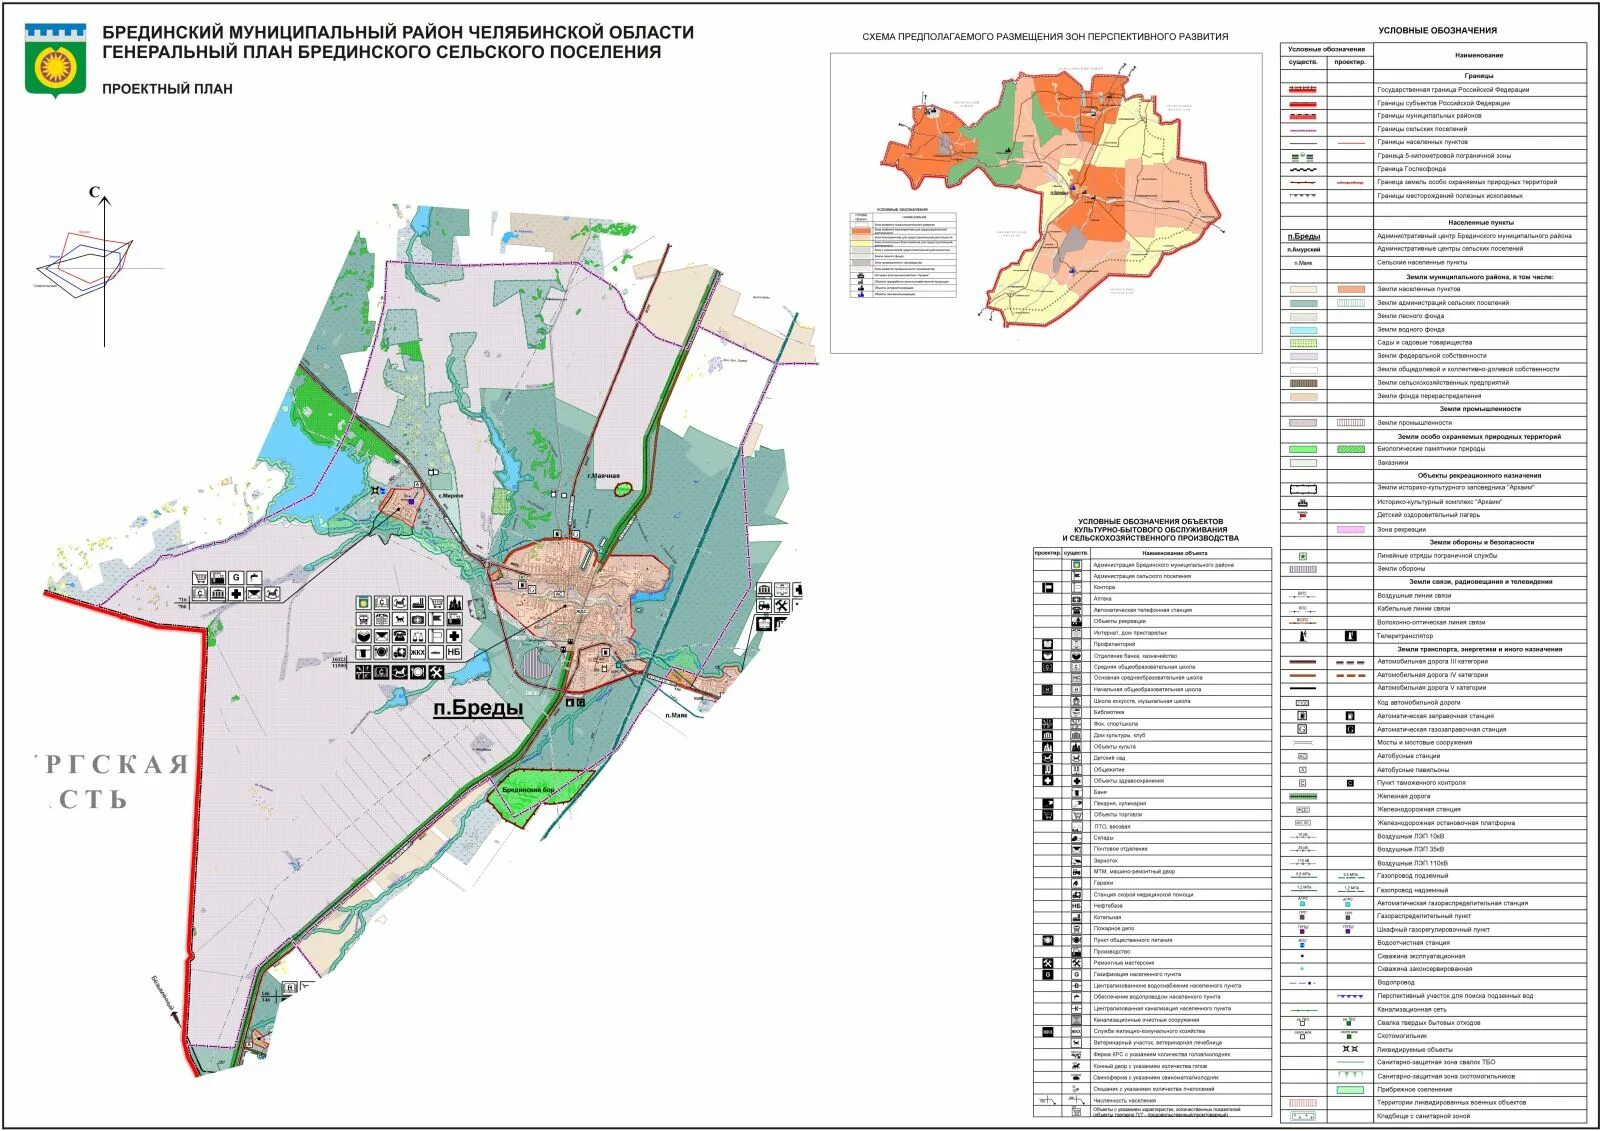Click the 'Брединский бор' map label
Viewport: 1600px width, 1131px height.
pyautogui.click(x=528, y=790)
